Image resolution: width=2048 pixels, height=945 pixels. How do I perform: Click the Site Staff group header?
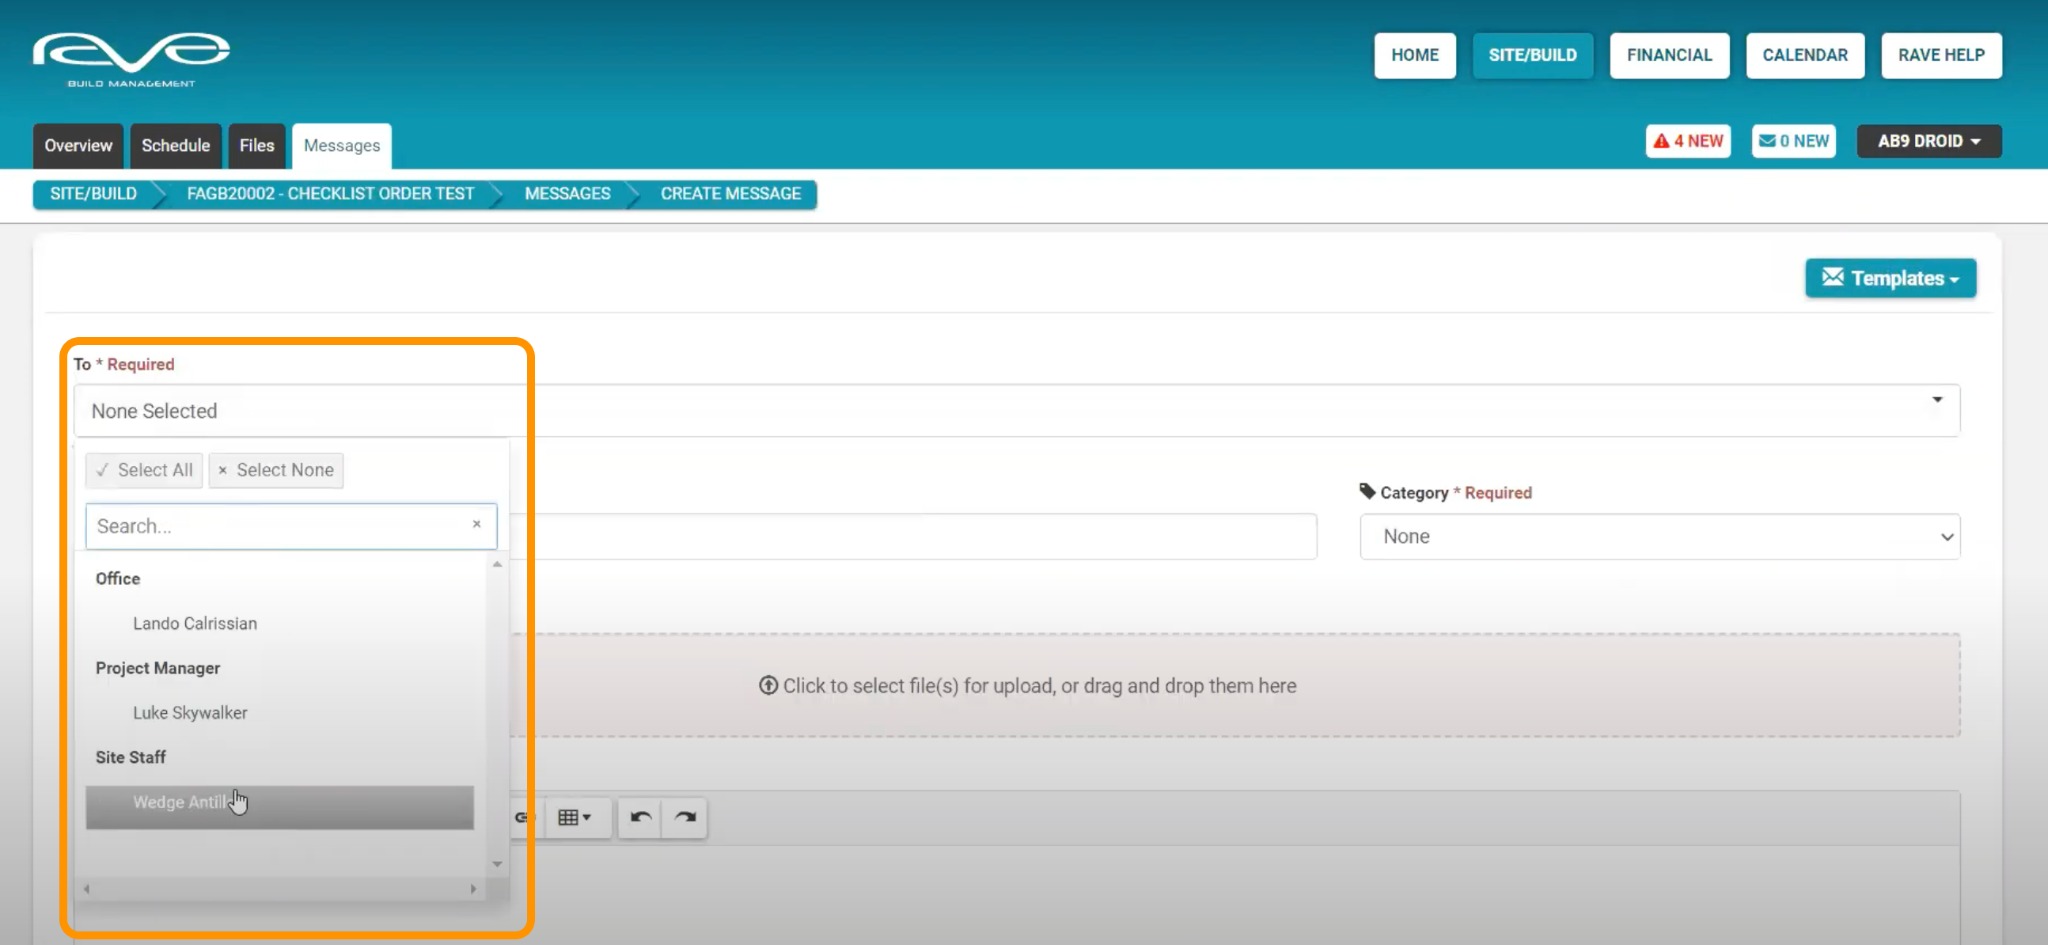[131, 757]
